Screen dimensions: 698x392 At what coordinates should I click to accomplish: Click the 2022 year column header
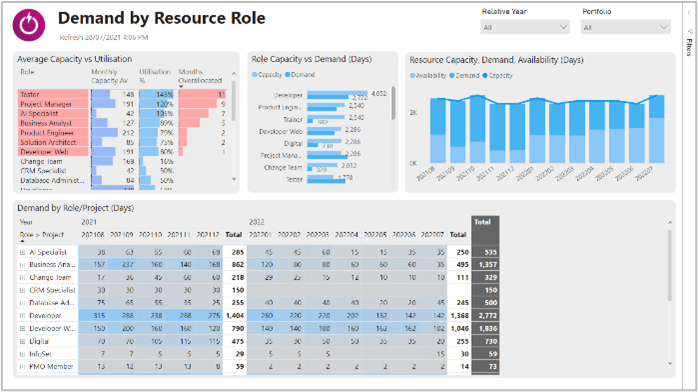(x=256, y=222)
